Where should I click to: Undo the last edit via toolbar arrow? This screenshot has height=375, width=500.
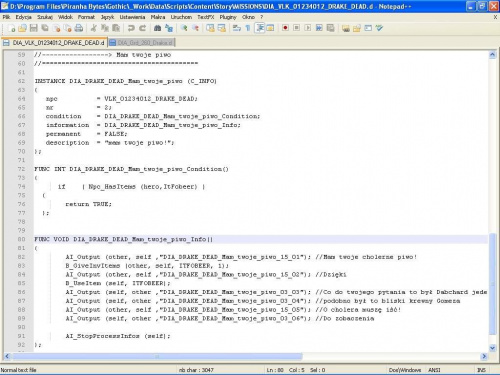[x=131, y=28]
